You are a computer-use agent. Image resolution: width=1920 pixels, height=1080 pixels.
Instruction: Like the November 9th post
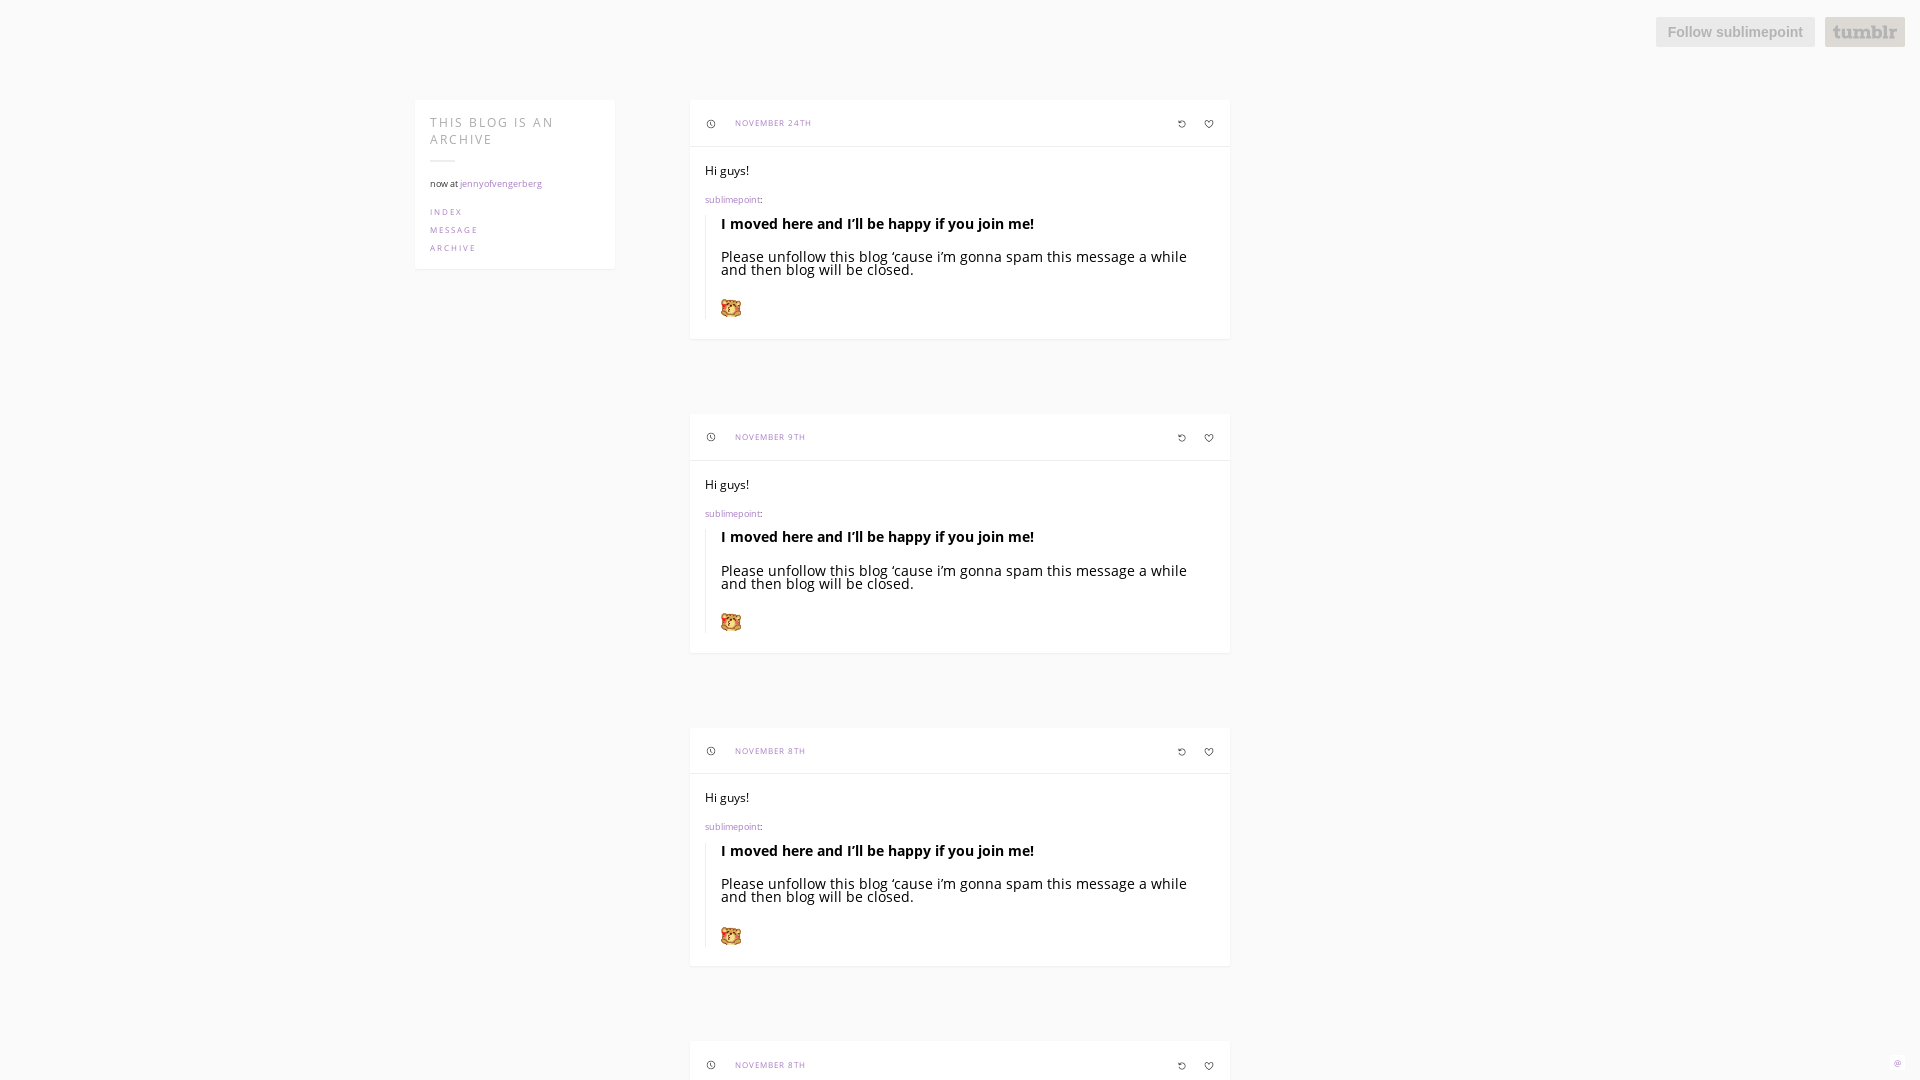click(x=1208, y=438)
